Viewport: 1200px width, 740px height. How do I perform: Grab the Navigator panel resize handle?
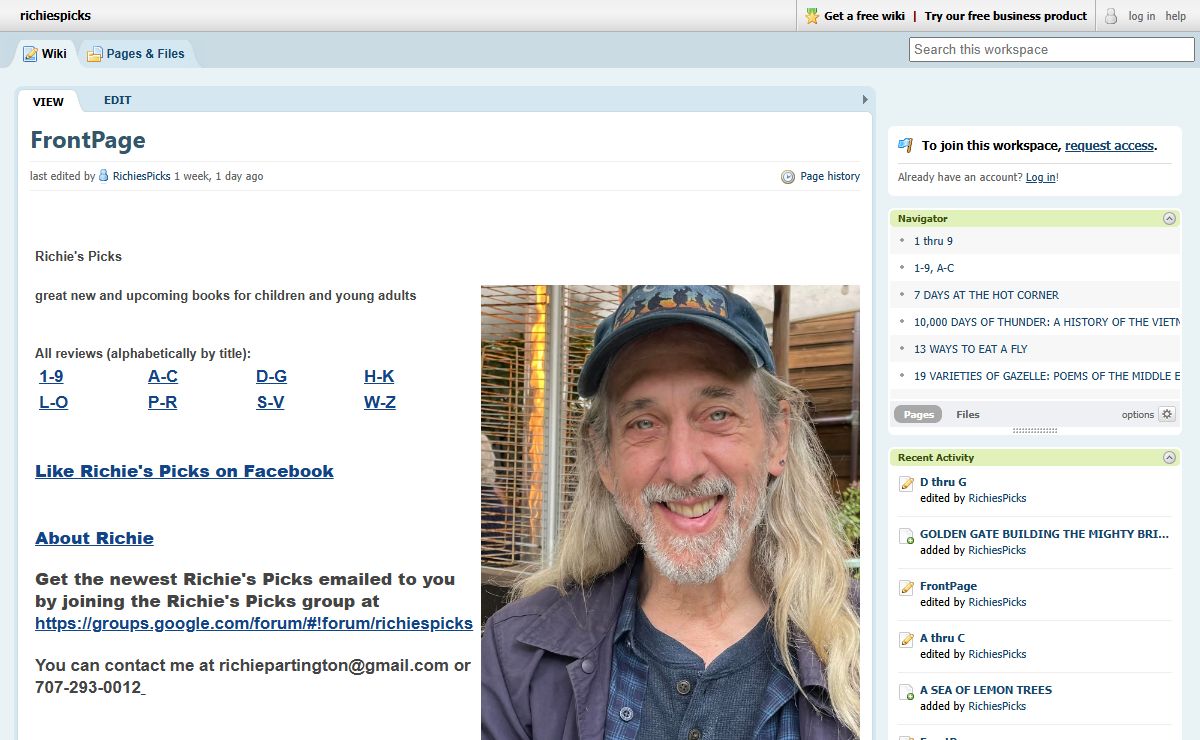point(1035,431)
